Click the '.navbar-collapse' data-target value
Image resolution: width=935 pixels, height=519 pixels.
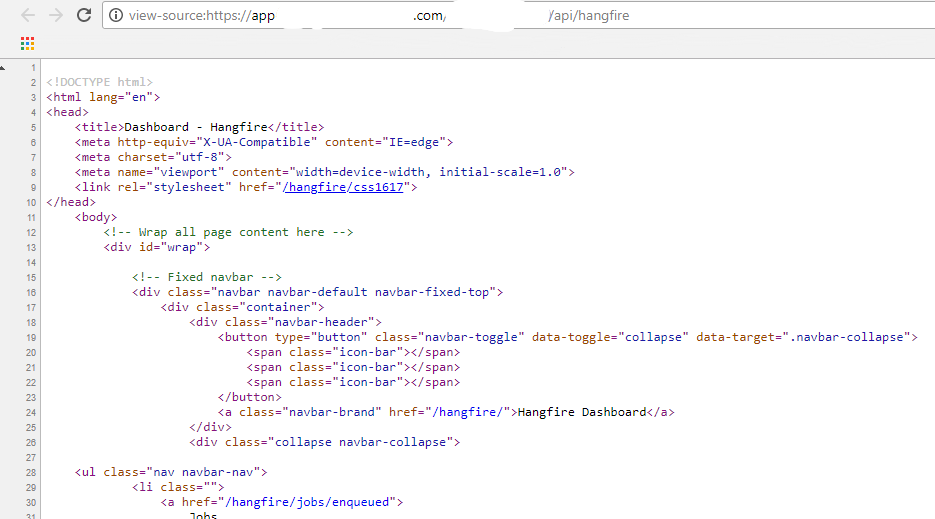click(x=847, y=337)
